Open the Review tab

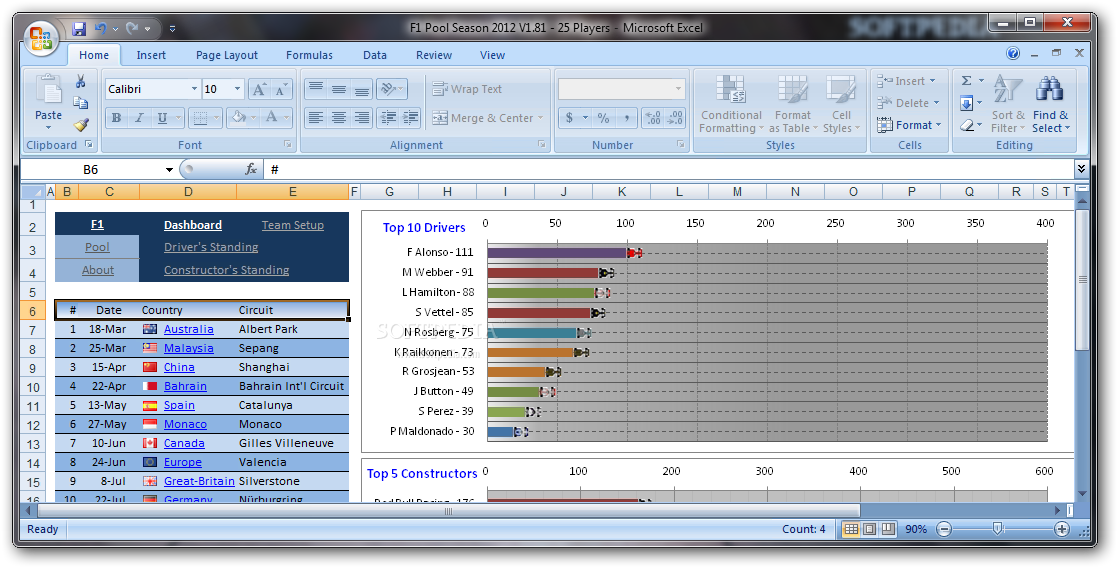click(x=434, y=55)
